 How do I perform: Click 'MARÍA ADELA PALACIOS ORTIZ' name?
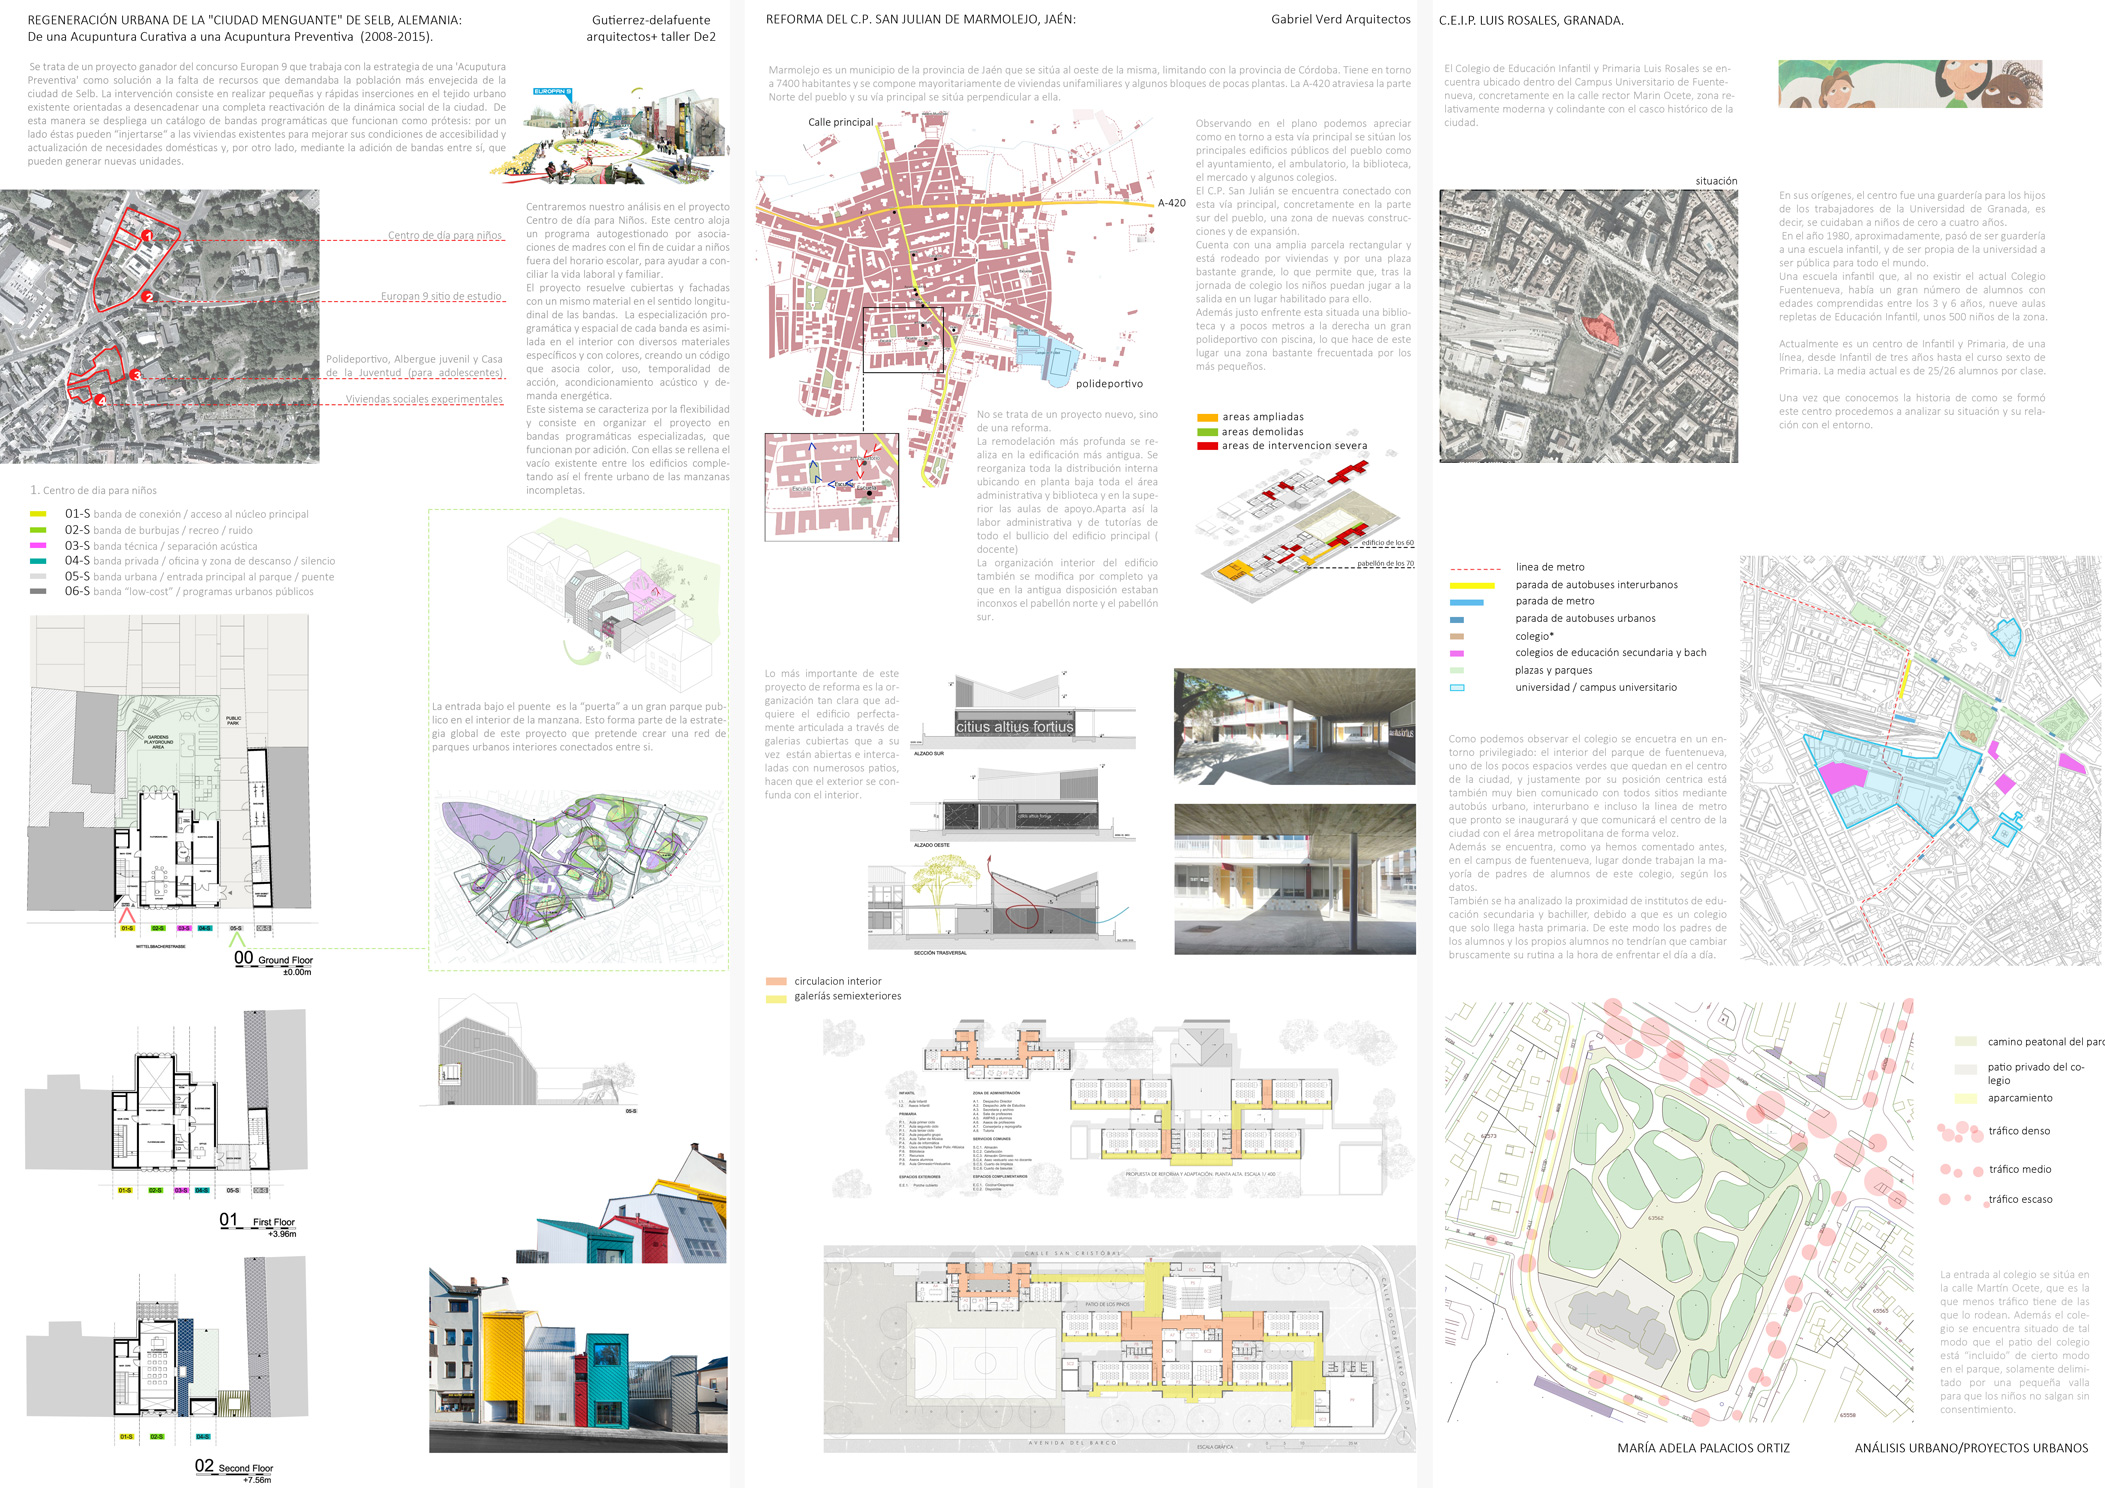tap(1703, 1448)
